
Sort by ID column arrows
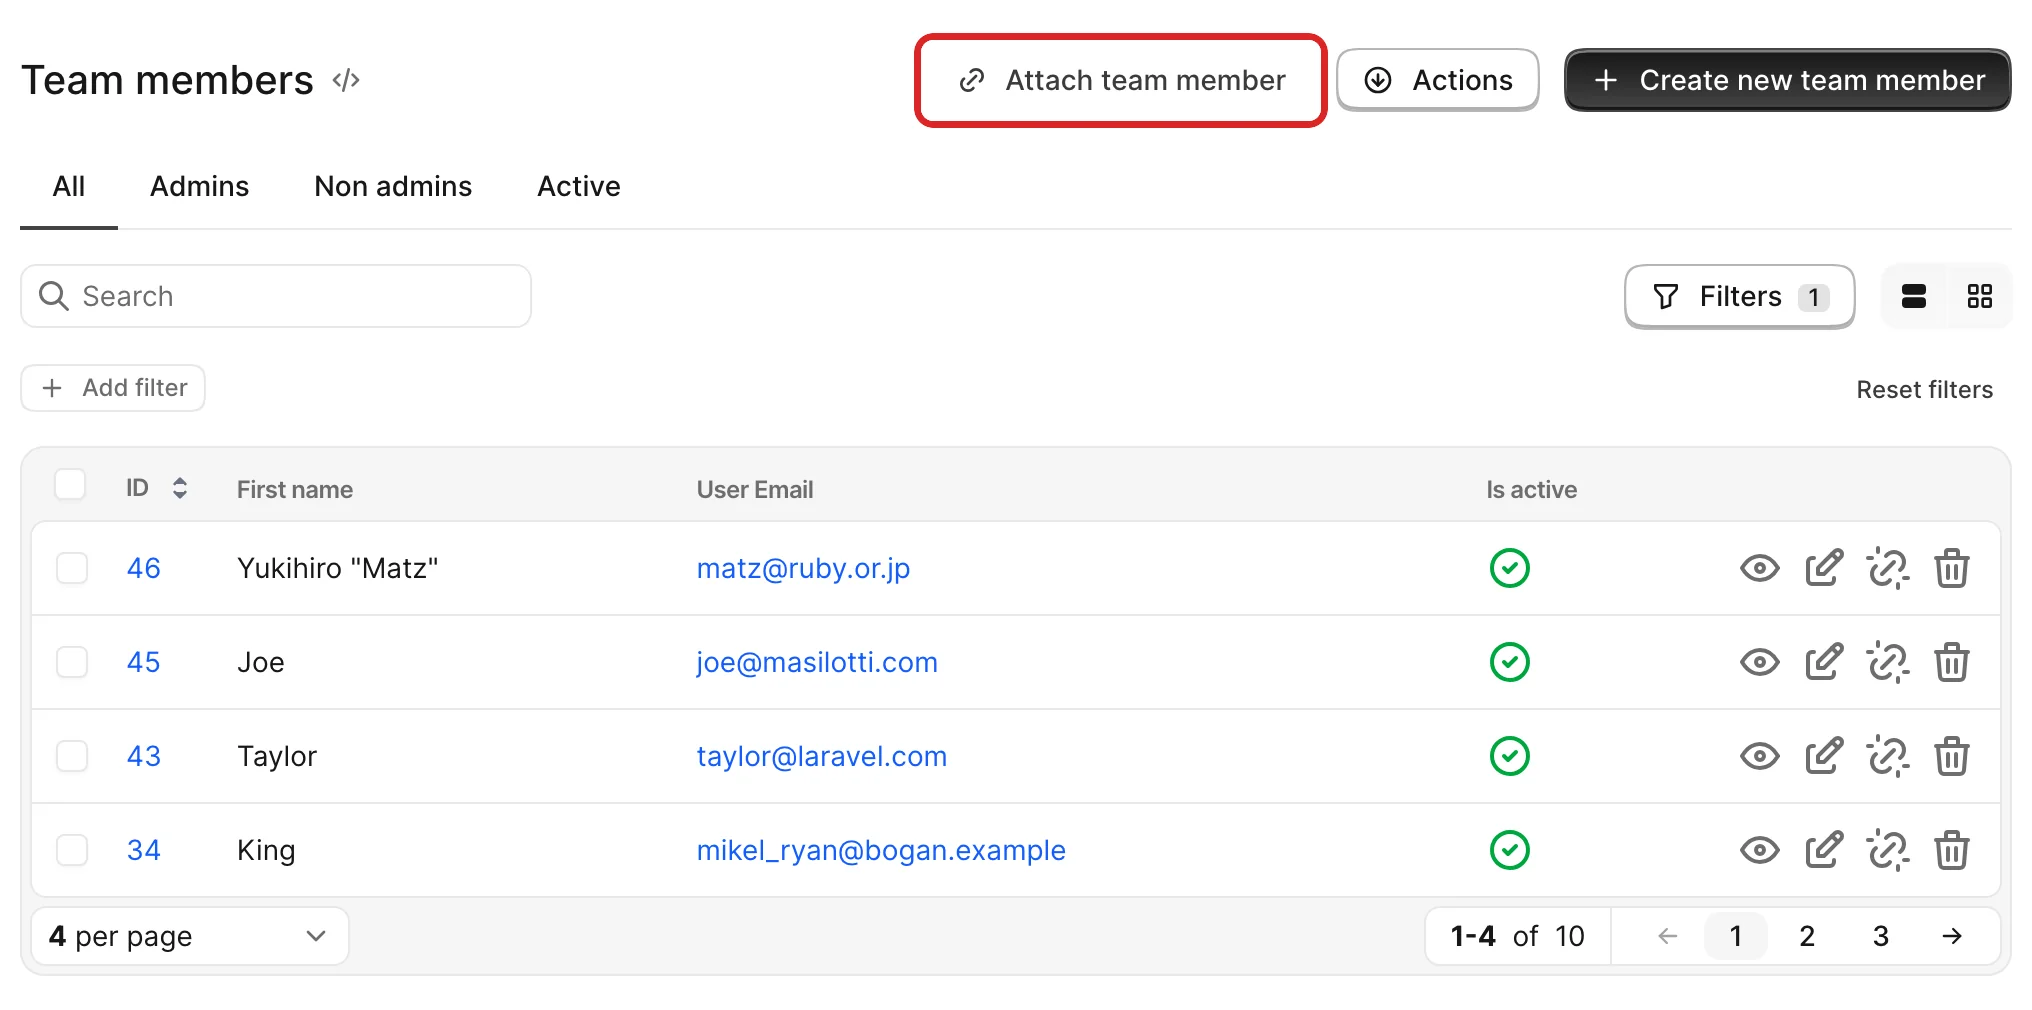coord(180,488)
